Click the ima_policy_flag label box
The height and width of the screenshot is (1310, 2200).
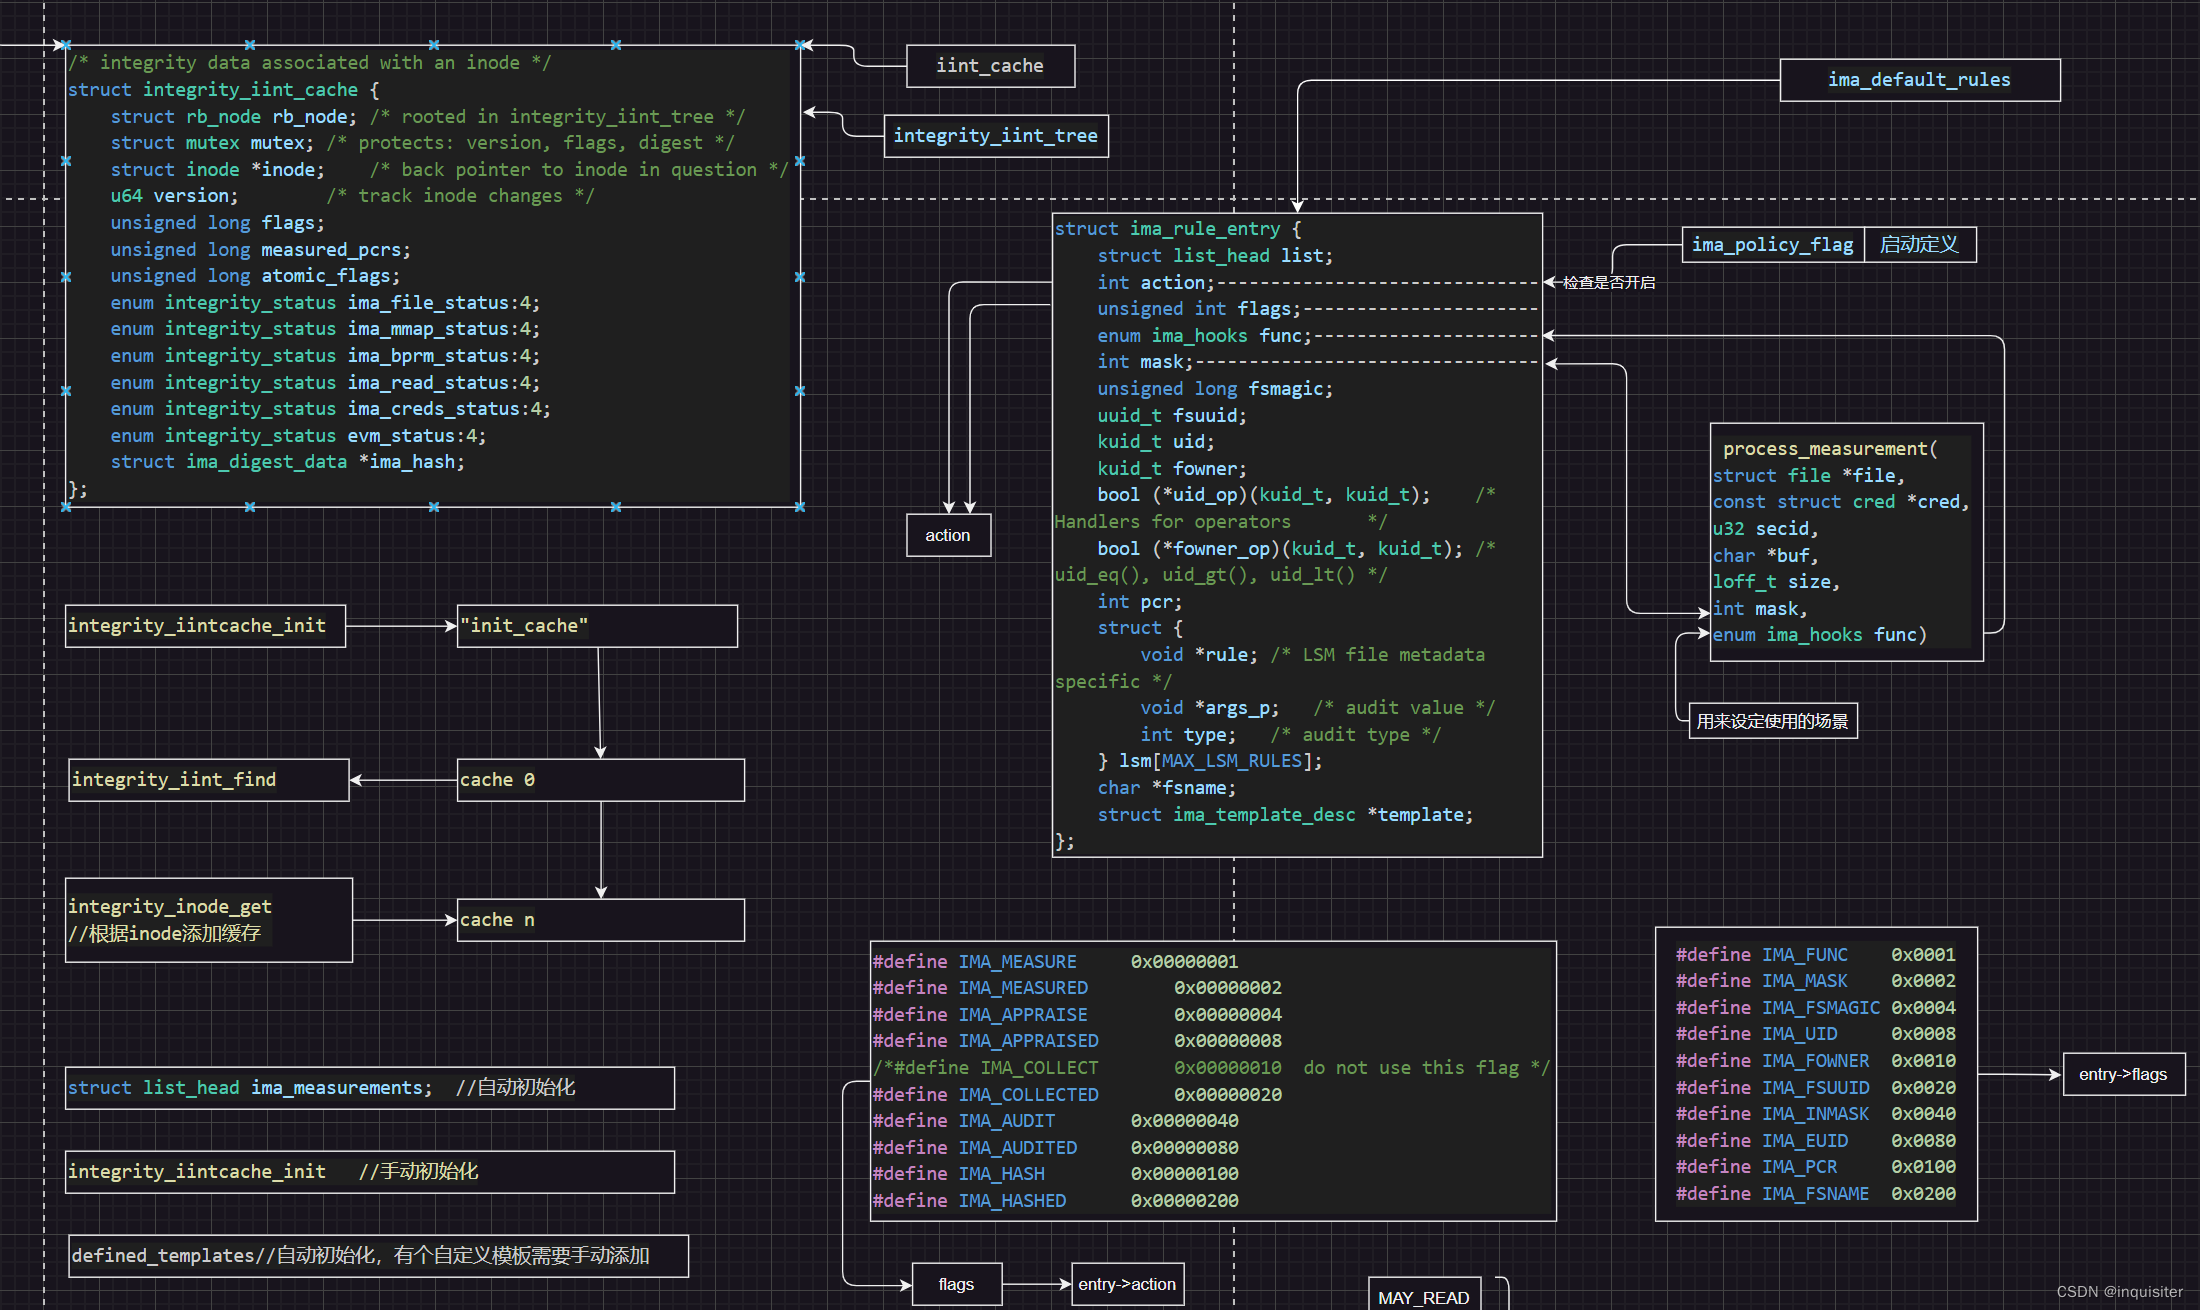(x=1772, y=245)
